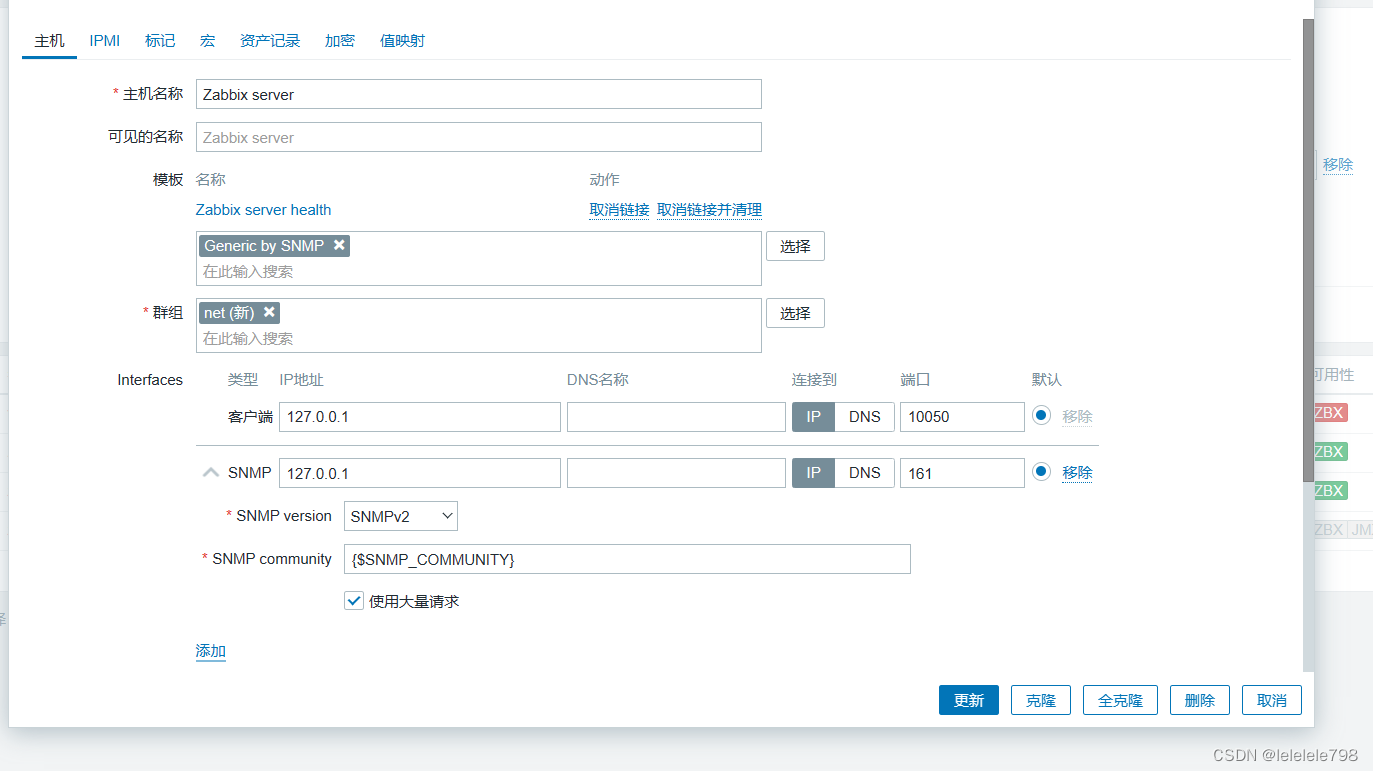Screen dimensions: 1373x771
Task: Click the 克隆 button
Action: (x=1041, y=700)
